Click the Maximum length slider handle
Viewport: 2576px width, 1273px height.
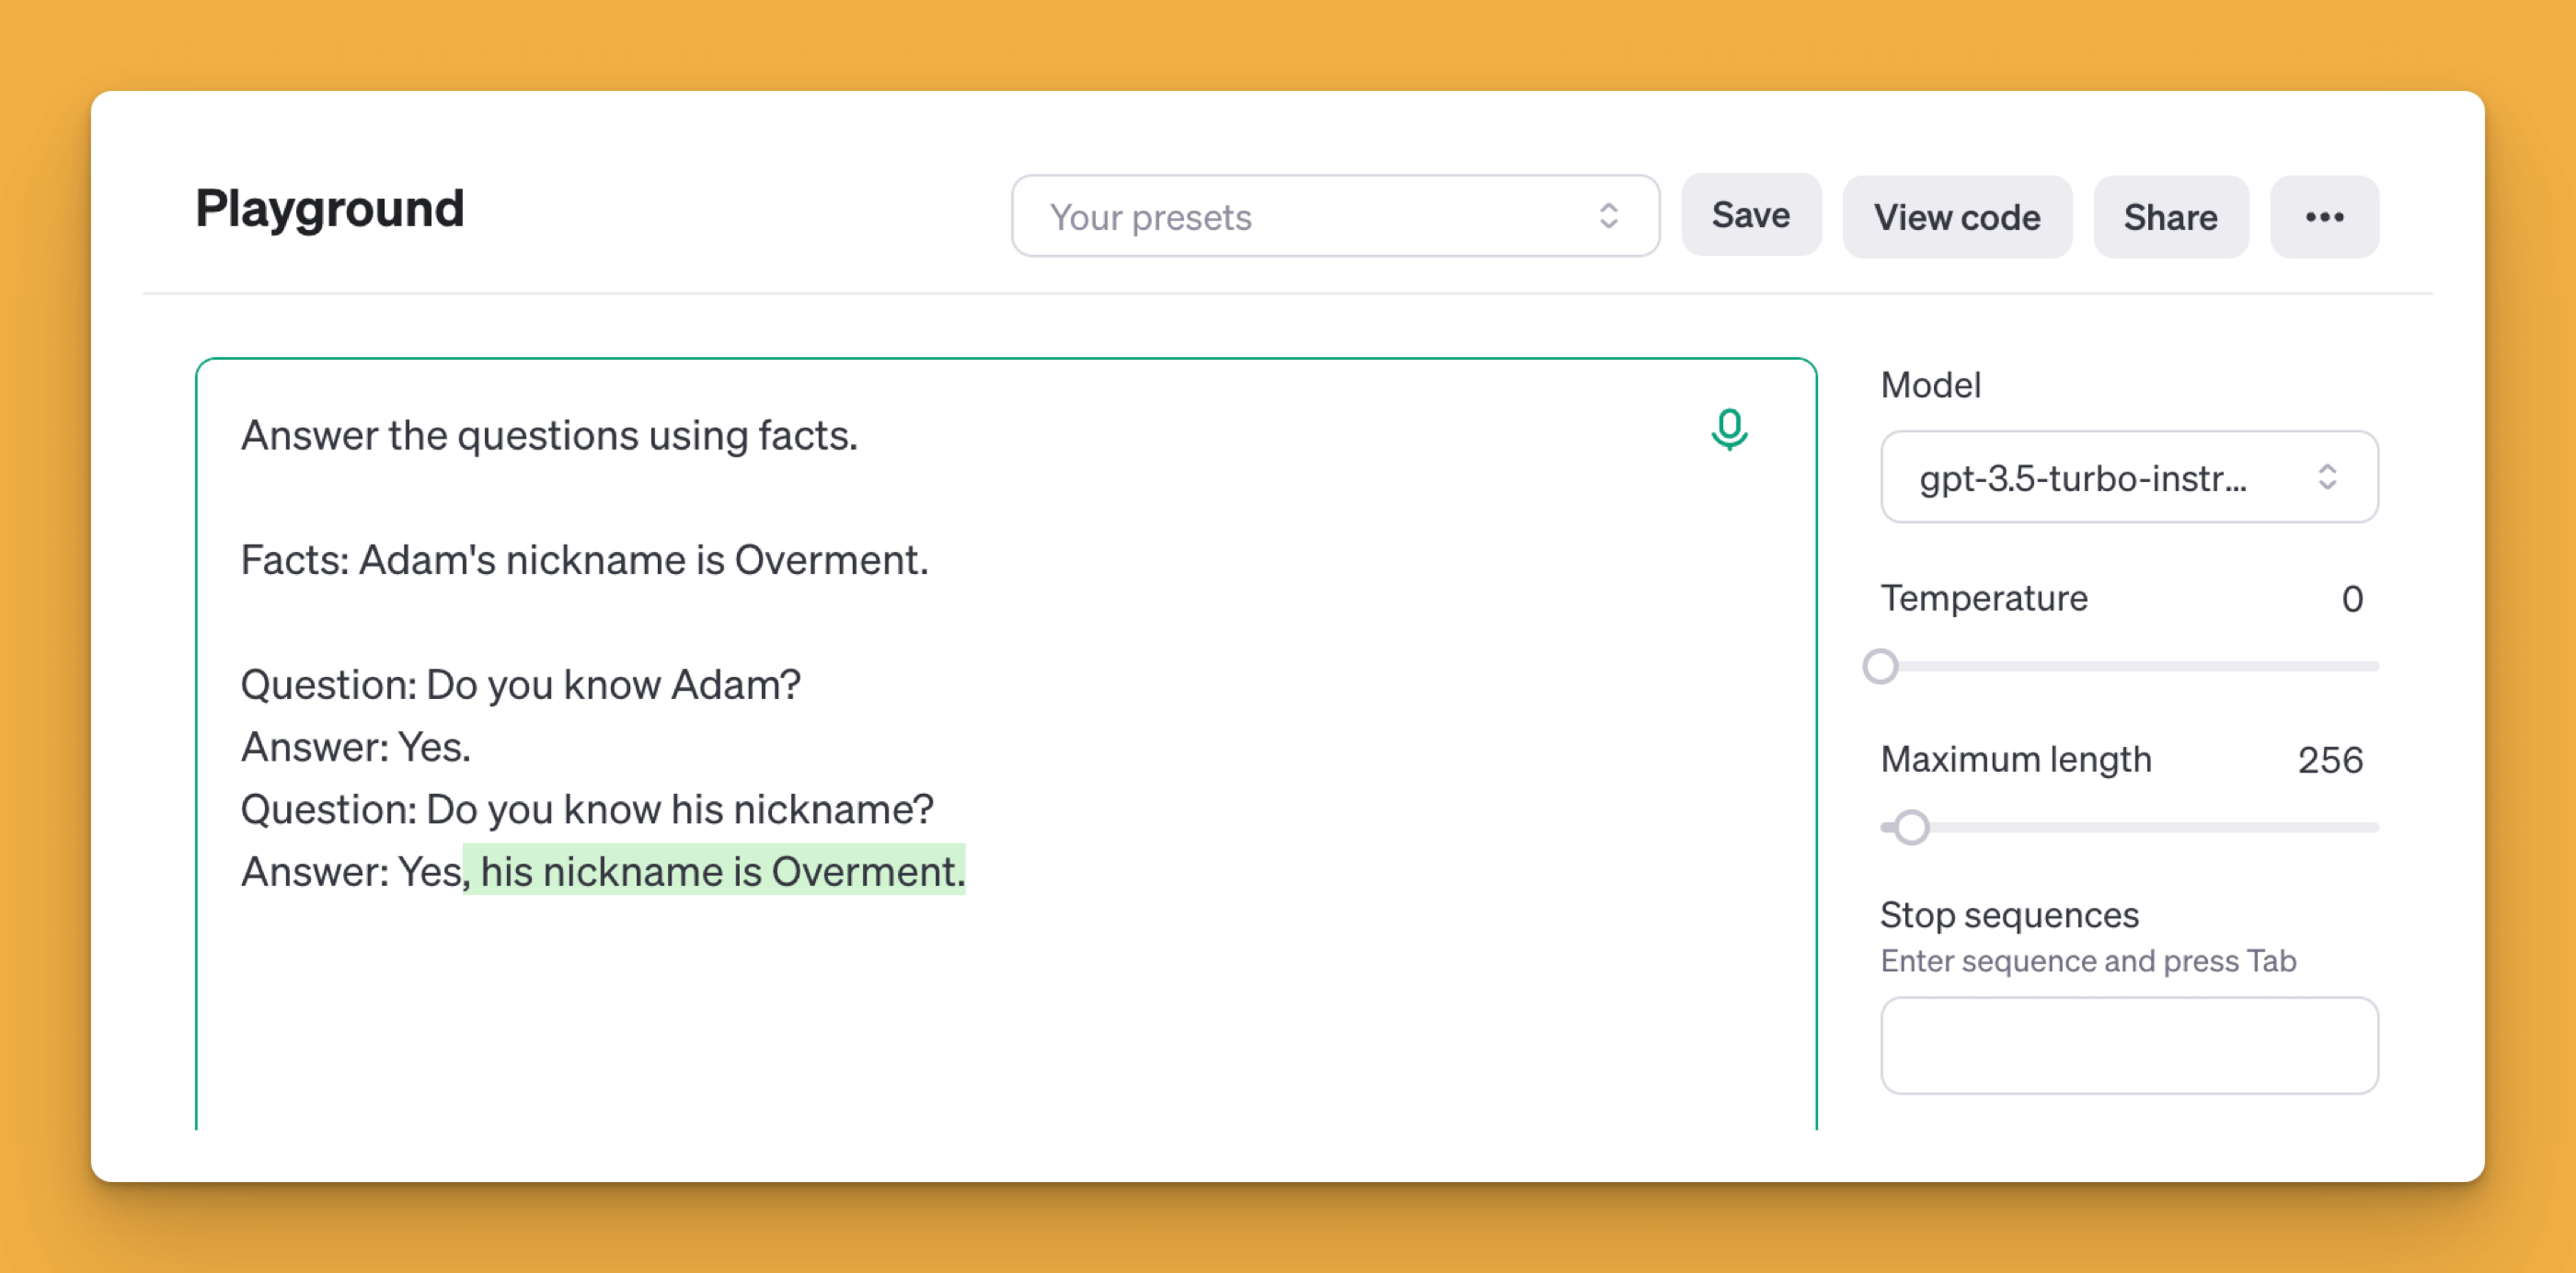tap(1912, 827)
